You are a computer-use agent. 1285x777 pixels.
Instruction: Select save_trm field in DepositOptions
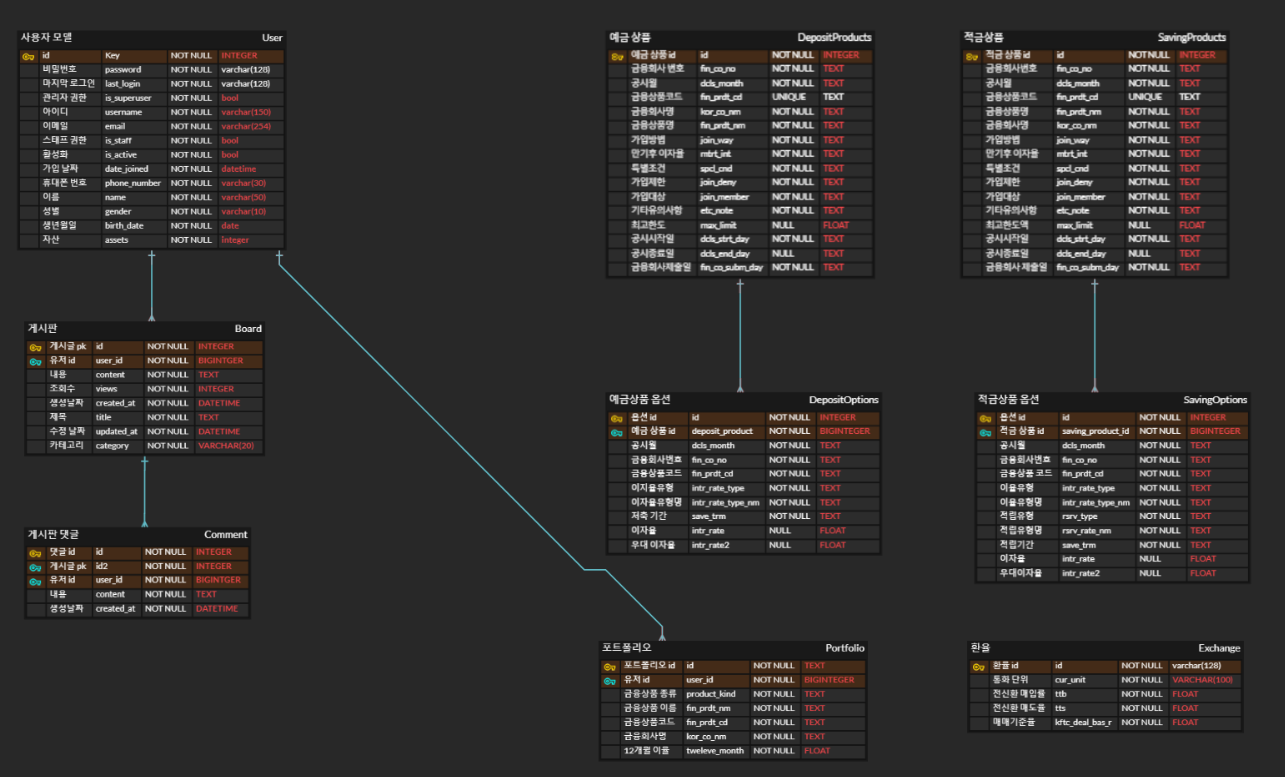pyautogui.click(x=709, y=517)
